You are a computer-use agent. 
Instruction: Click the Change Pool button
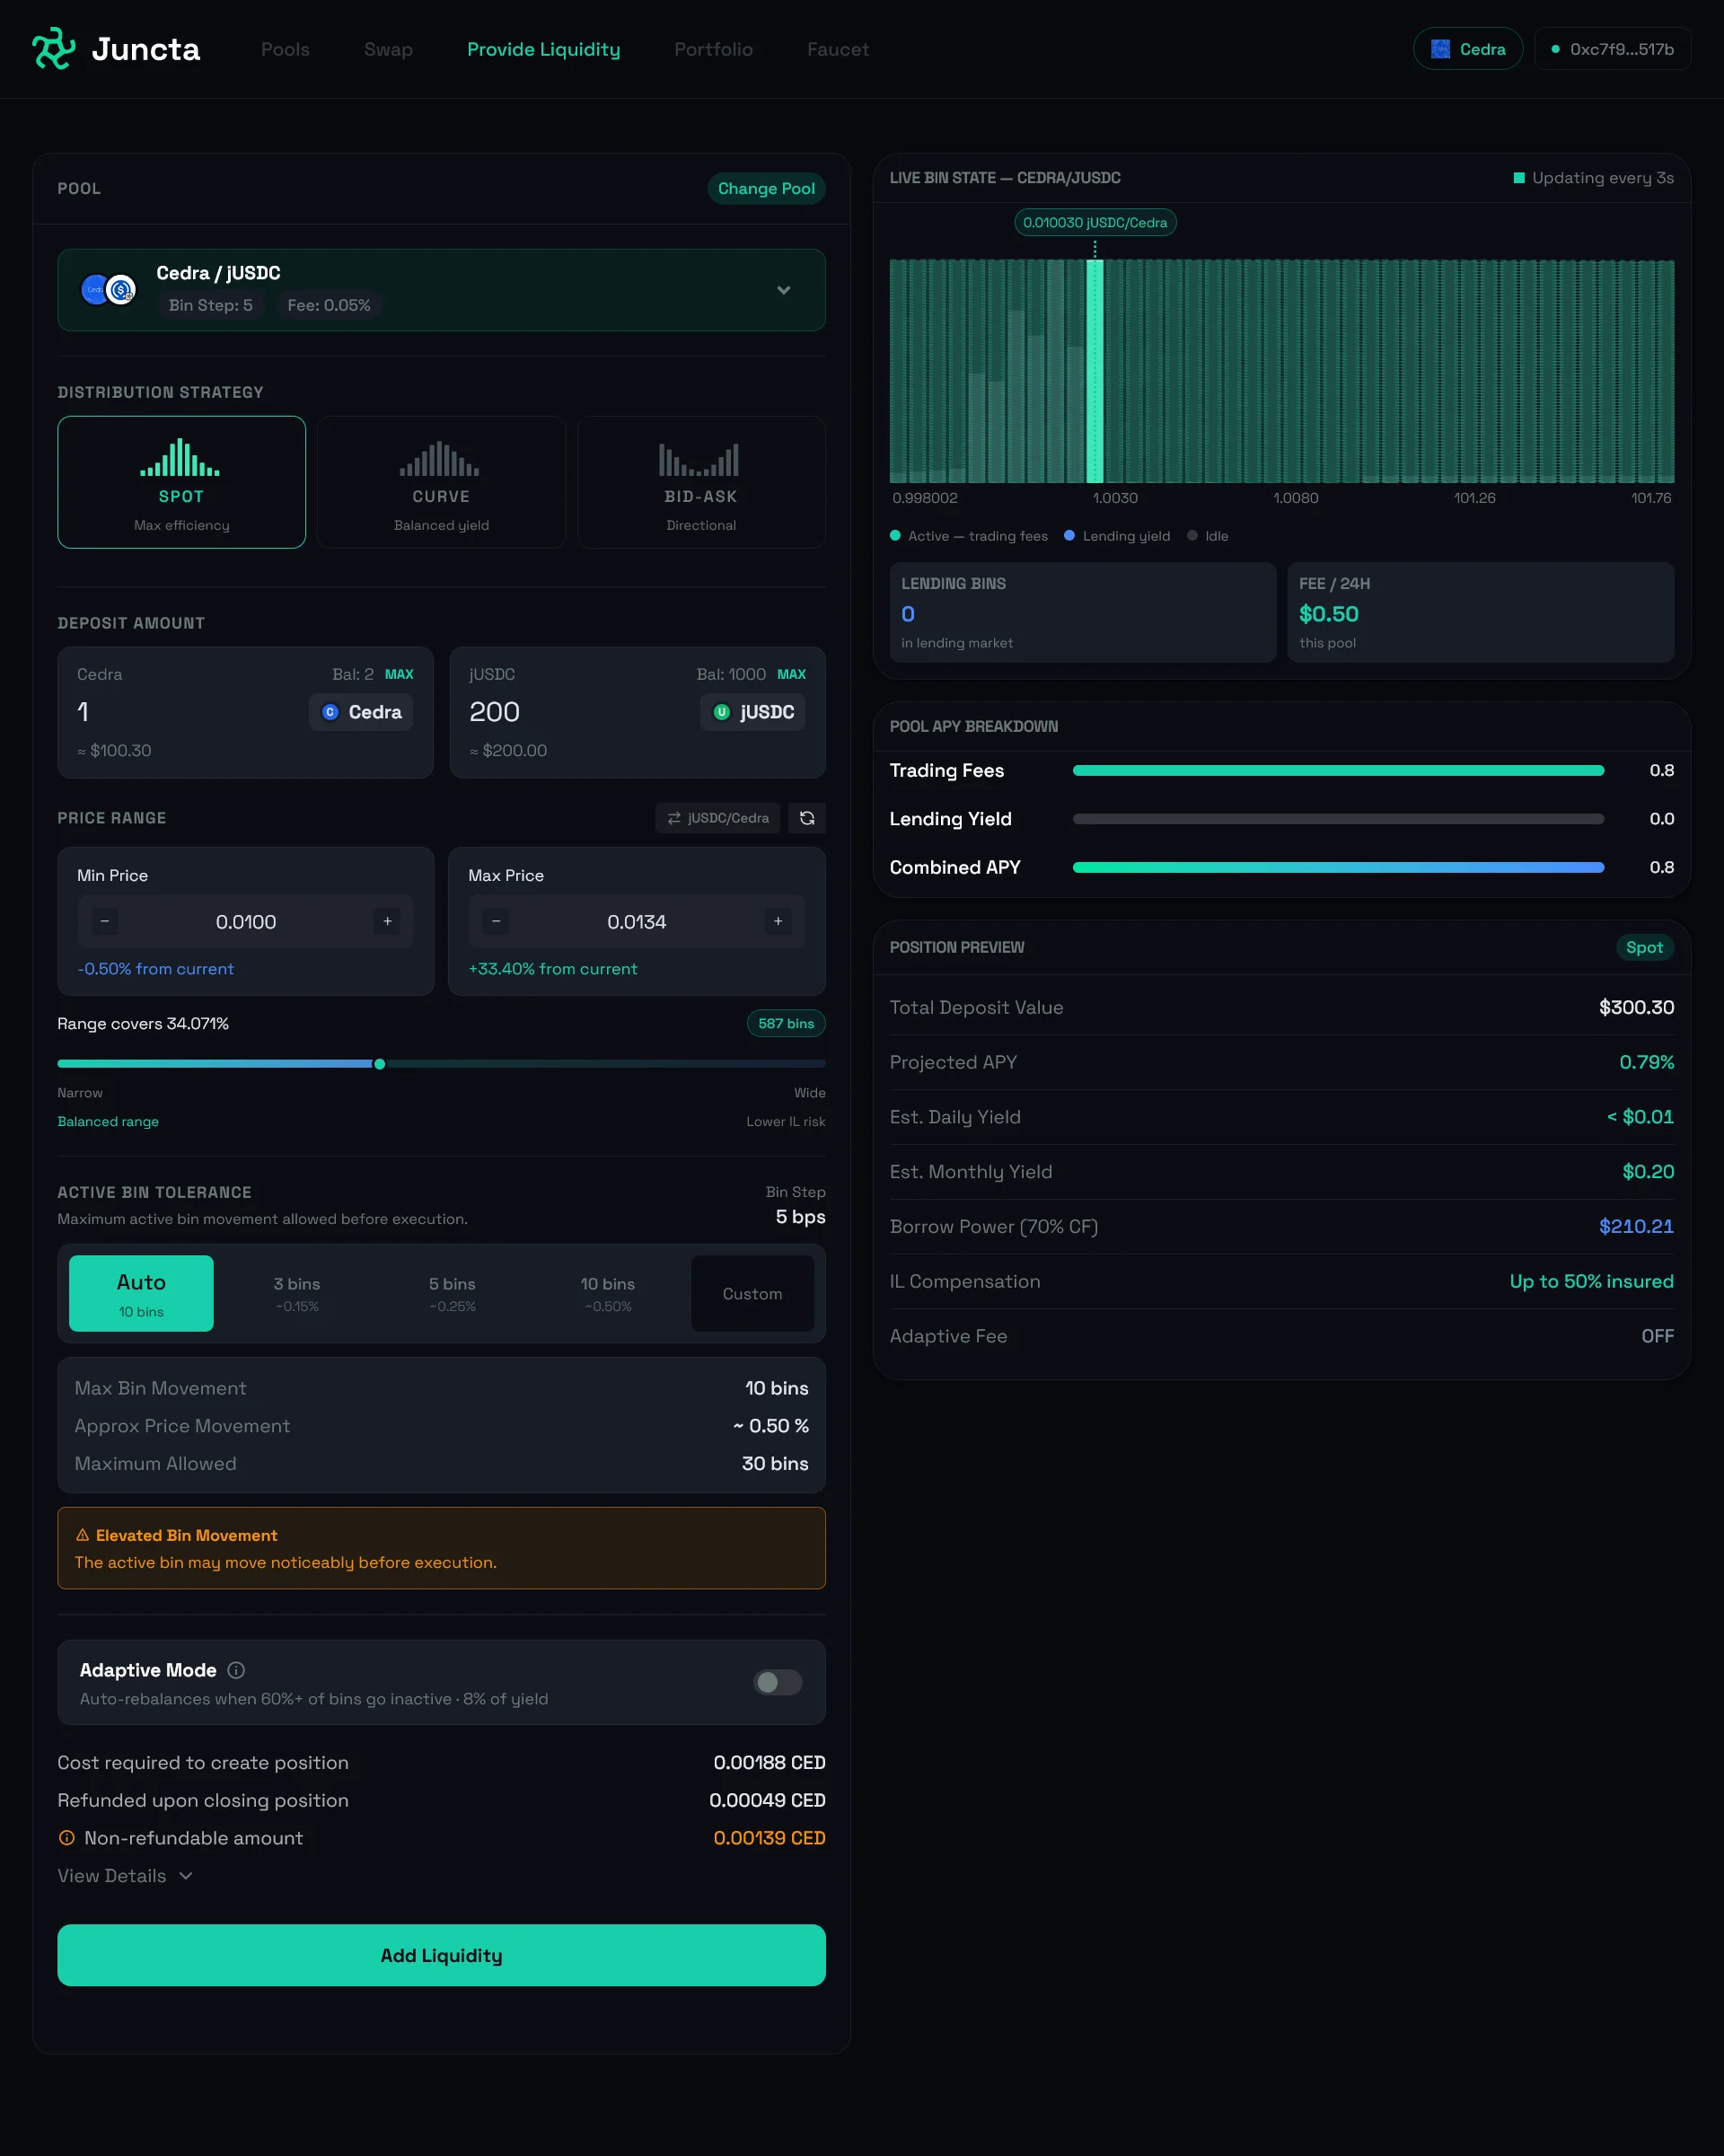point(766,188)
